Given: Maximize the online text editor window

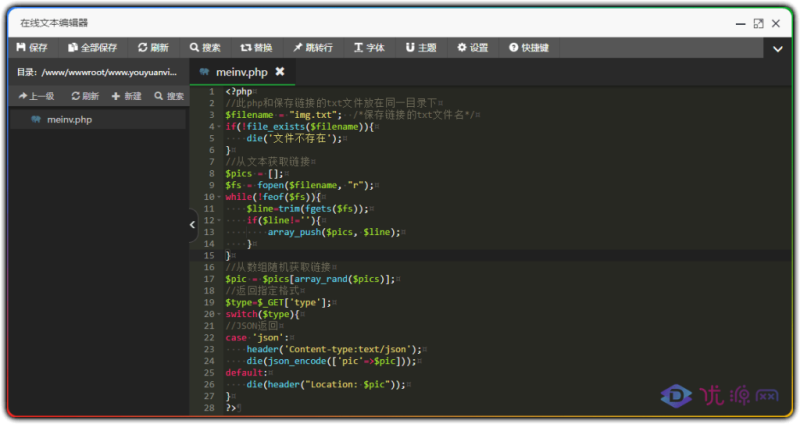Looking at the screenshot, I should (x=759, y=23).
